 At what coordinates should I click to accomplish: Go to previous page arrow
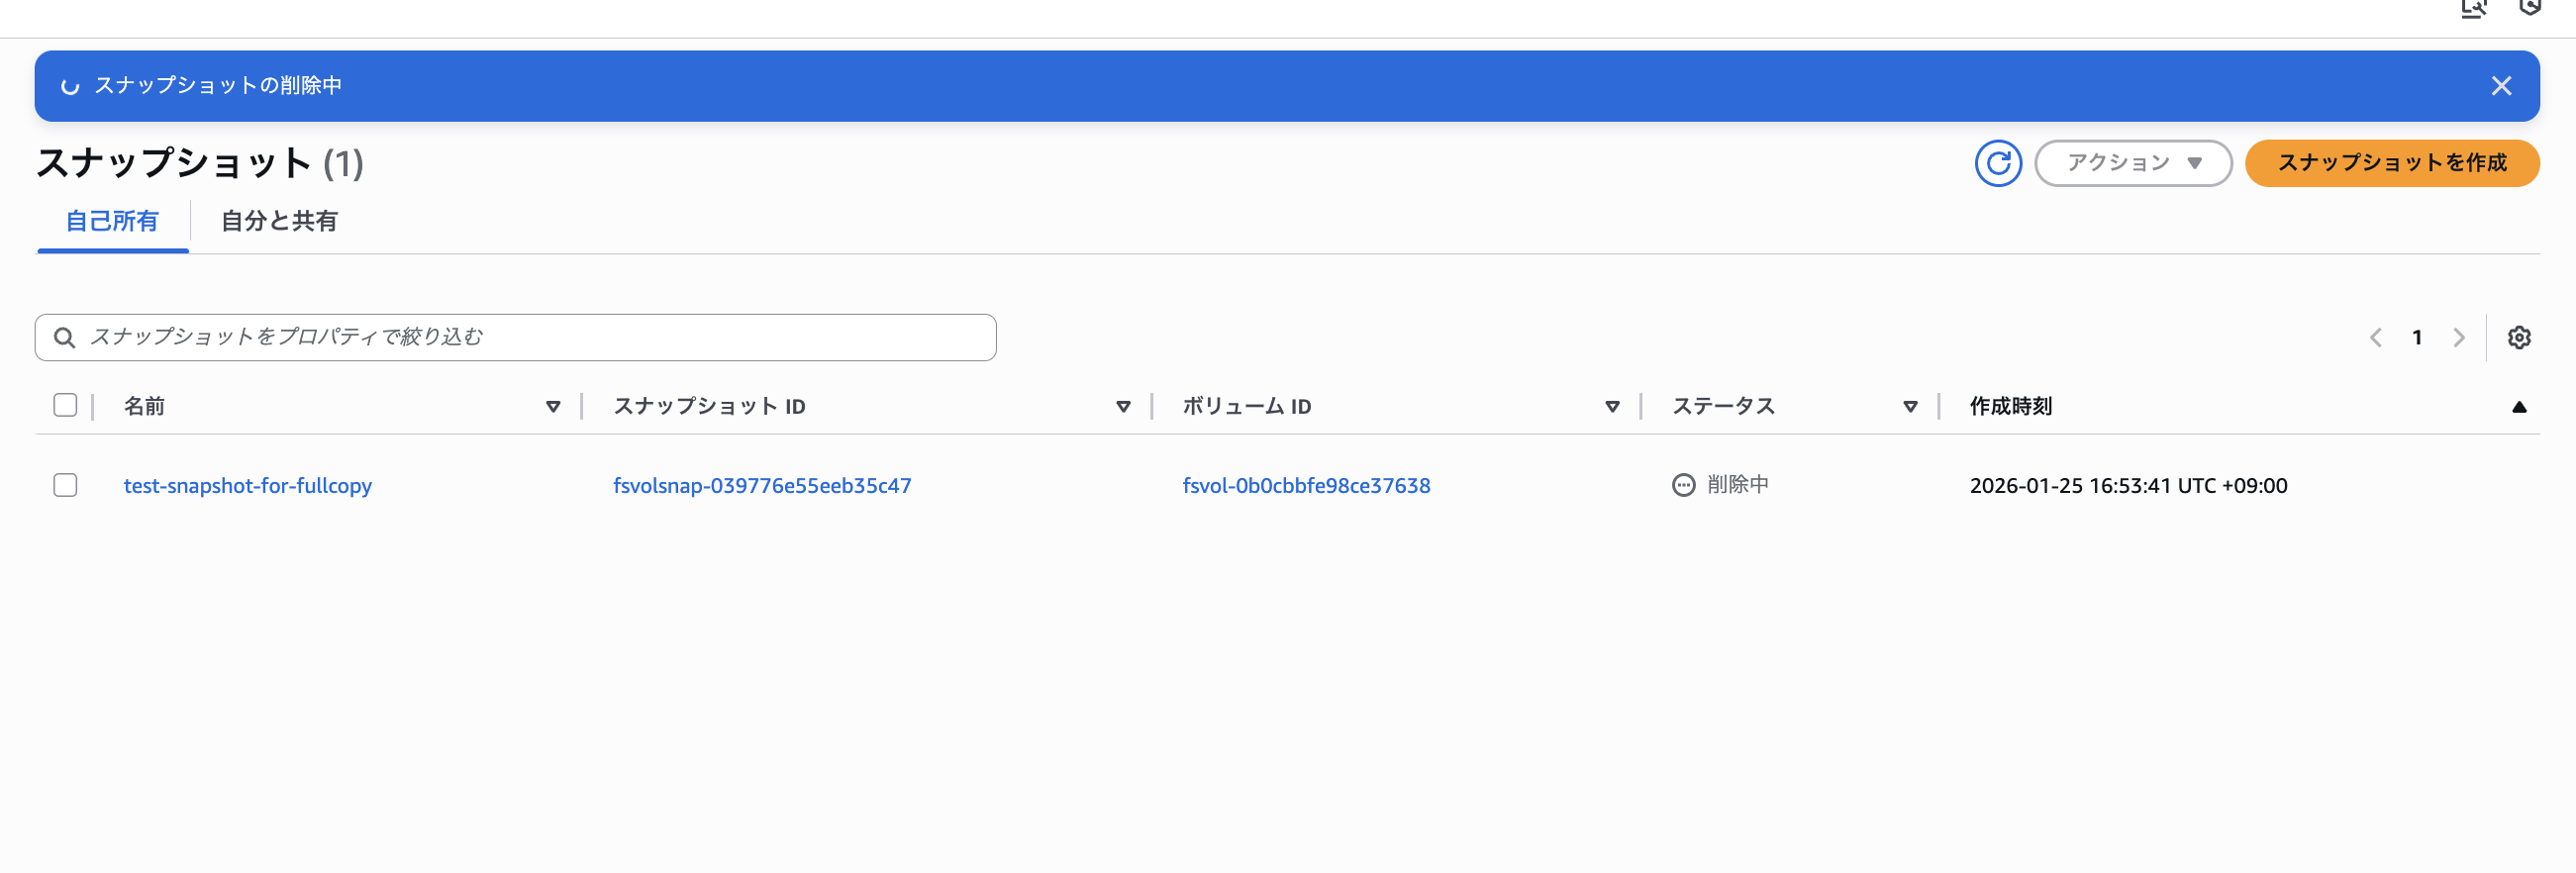point(2375,338)
